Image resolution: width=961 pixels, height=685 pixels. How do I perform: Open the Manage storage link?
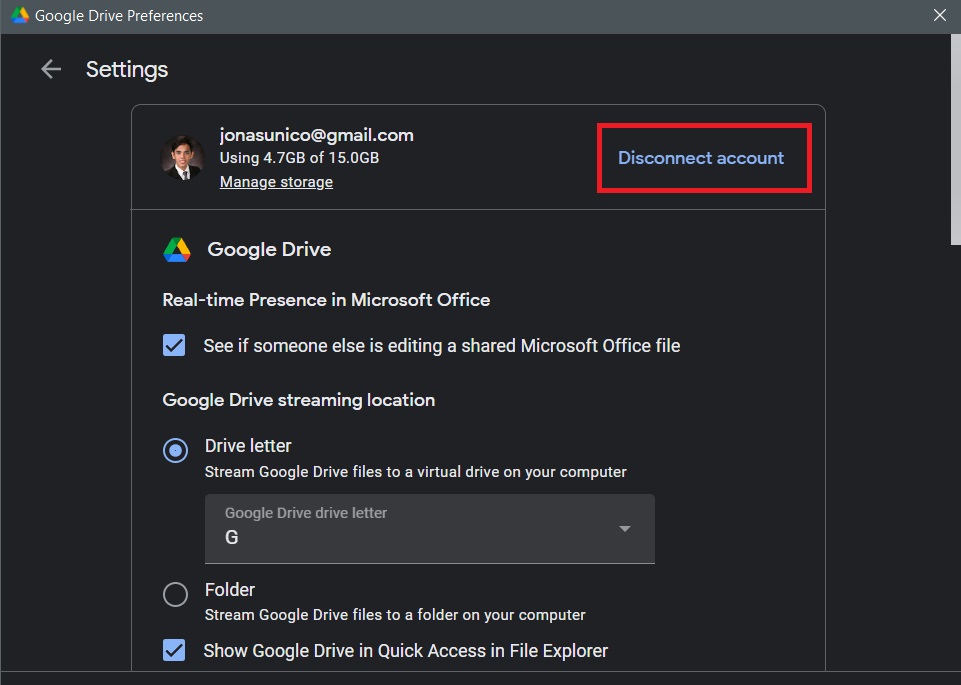tap(276, 182)
